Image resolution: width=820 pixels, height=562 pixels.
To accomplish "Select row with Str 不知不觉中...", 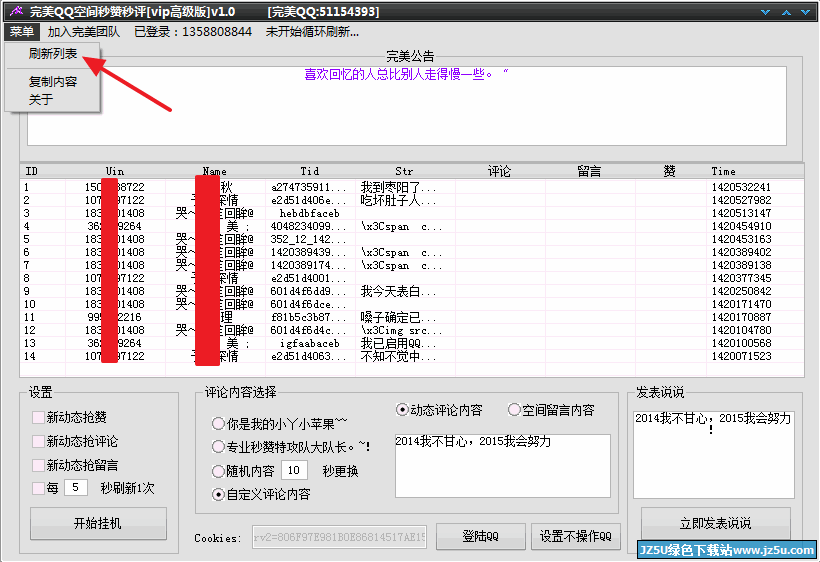I will 412,357.
